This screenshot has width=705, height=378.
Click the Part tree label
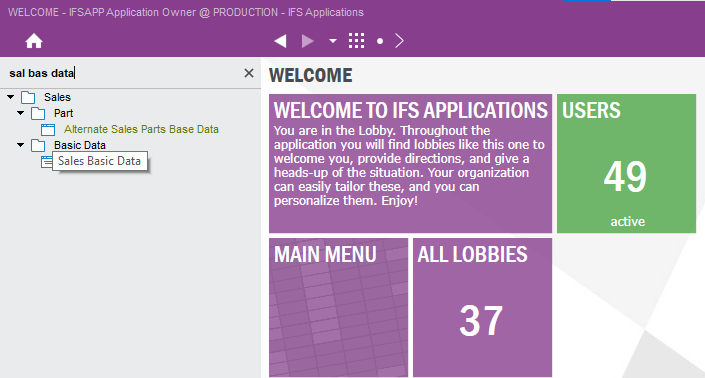tap(63, 113)
